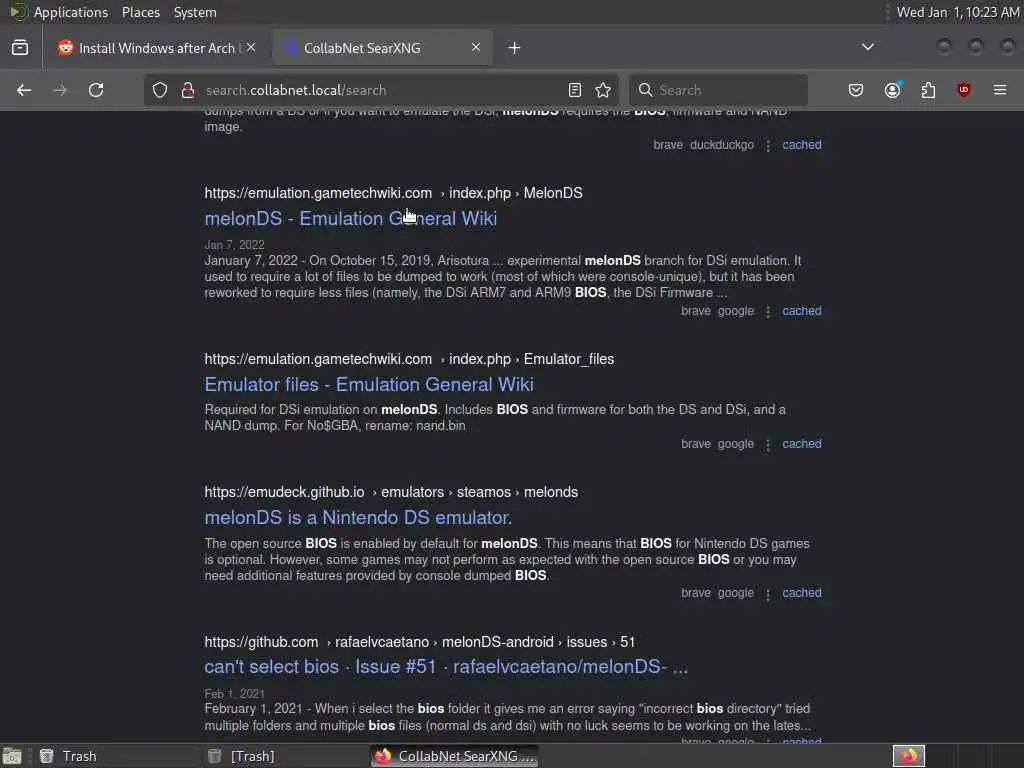Select CollabNet SearXNG taskbar window button
The image size is (1024, 768).
coord(455,756)
